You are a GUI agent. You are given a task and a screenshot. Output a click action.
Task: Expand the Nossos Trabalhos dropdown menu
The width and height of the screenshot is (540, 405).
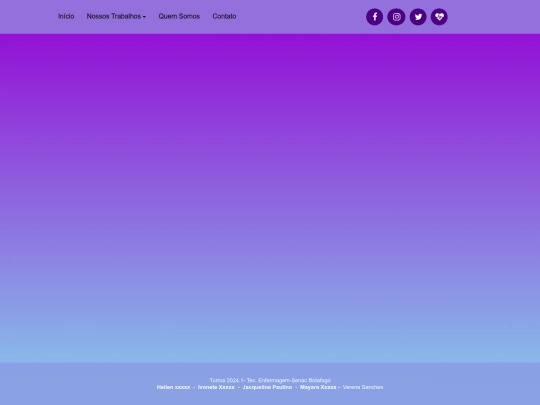coord(116,17)
